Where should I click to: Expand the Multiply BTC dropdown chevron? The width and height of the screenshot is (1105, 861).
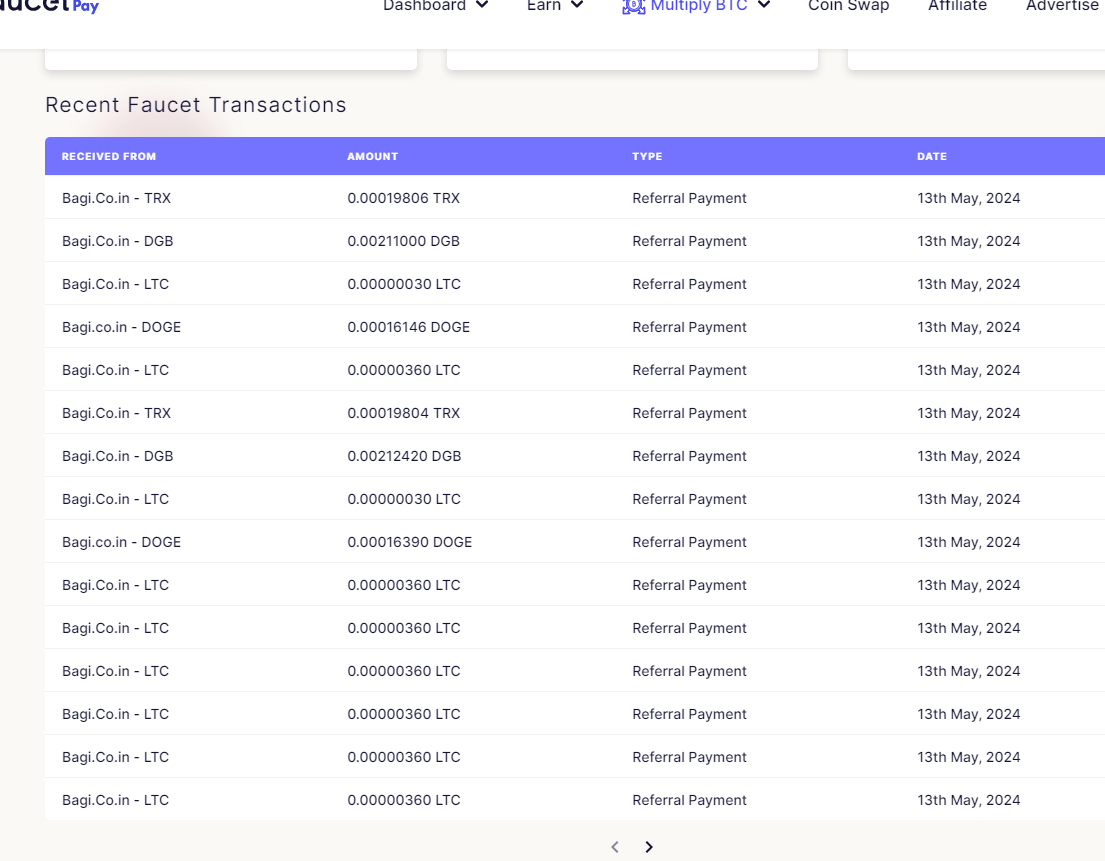764,6
